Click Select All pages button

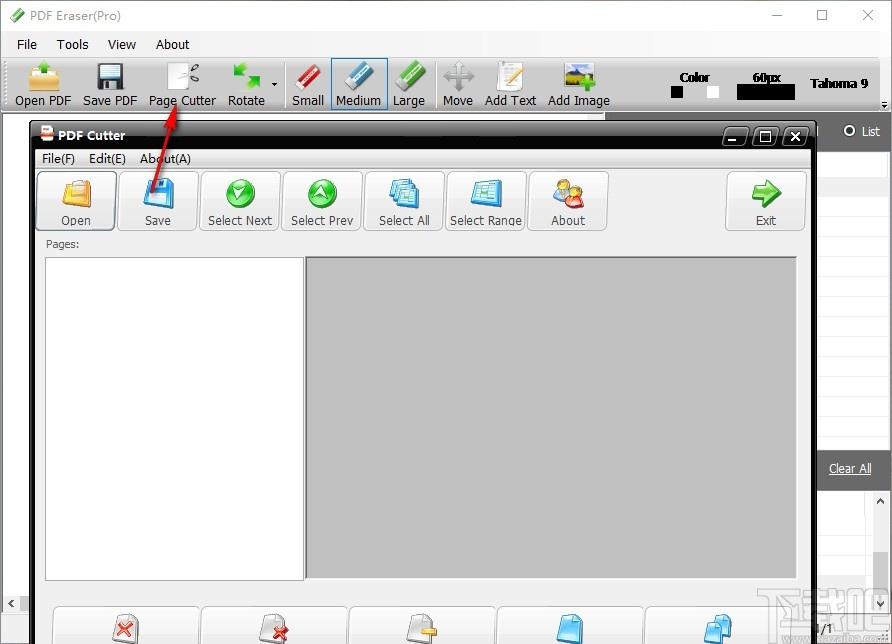pos(404,201)
